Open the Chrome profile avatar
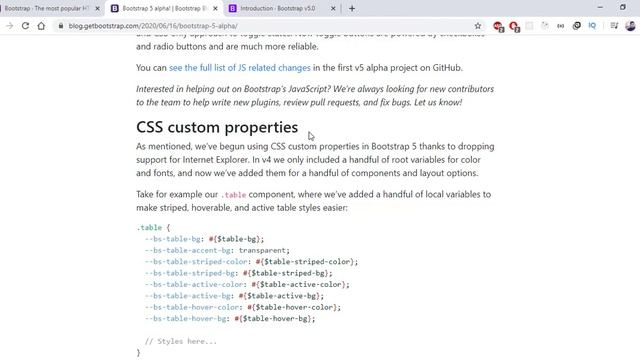Image resolution: width=640 pixels, height=360 pixels. (x=630, y=26)
